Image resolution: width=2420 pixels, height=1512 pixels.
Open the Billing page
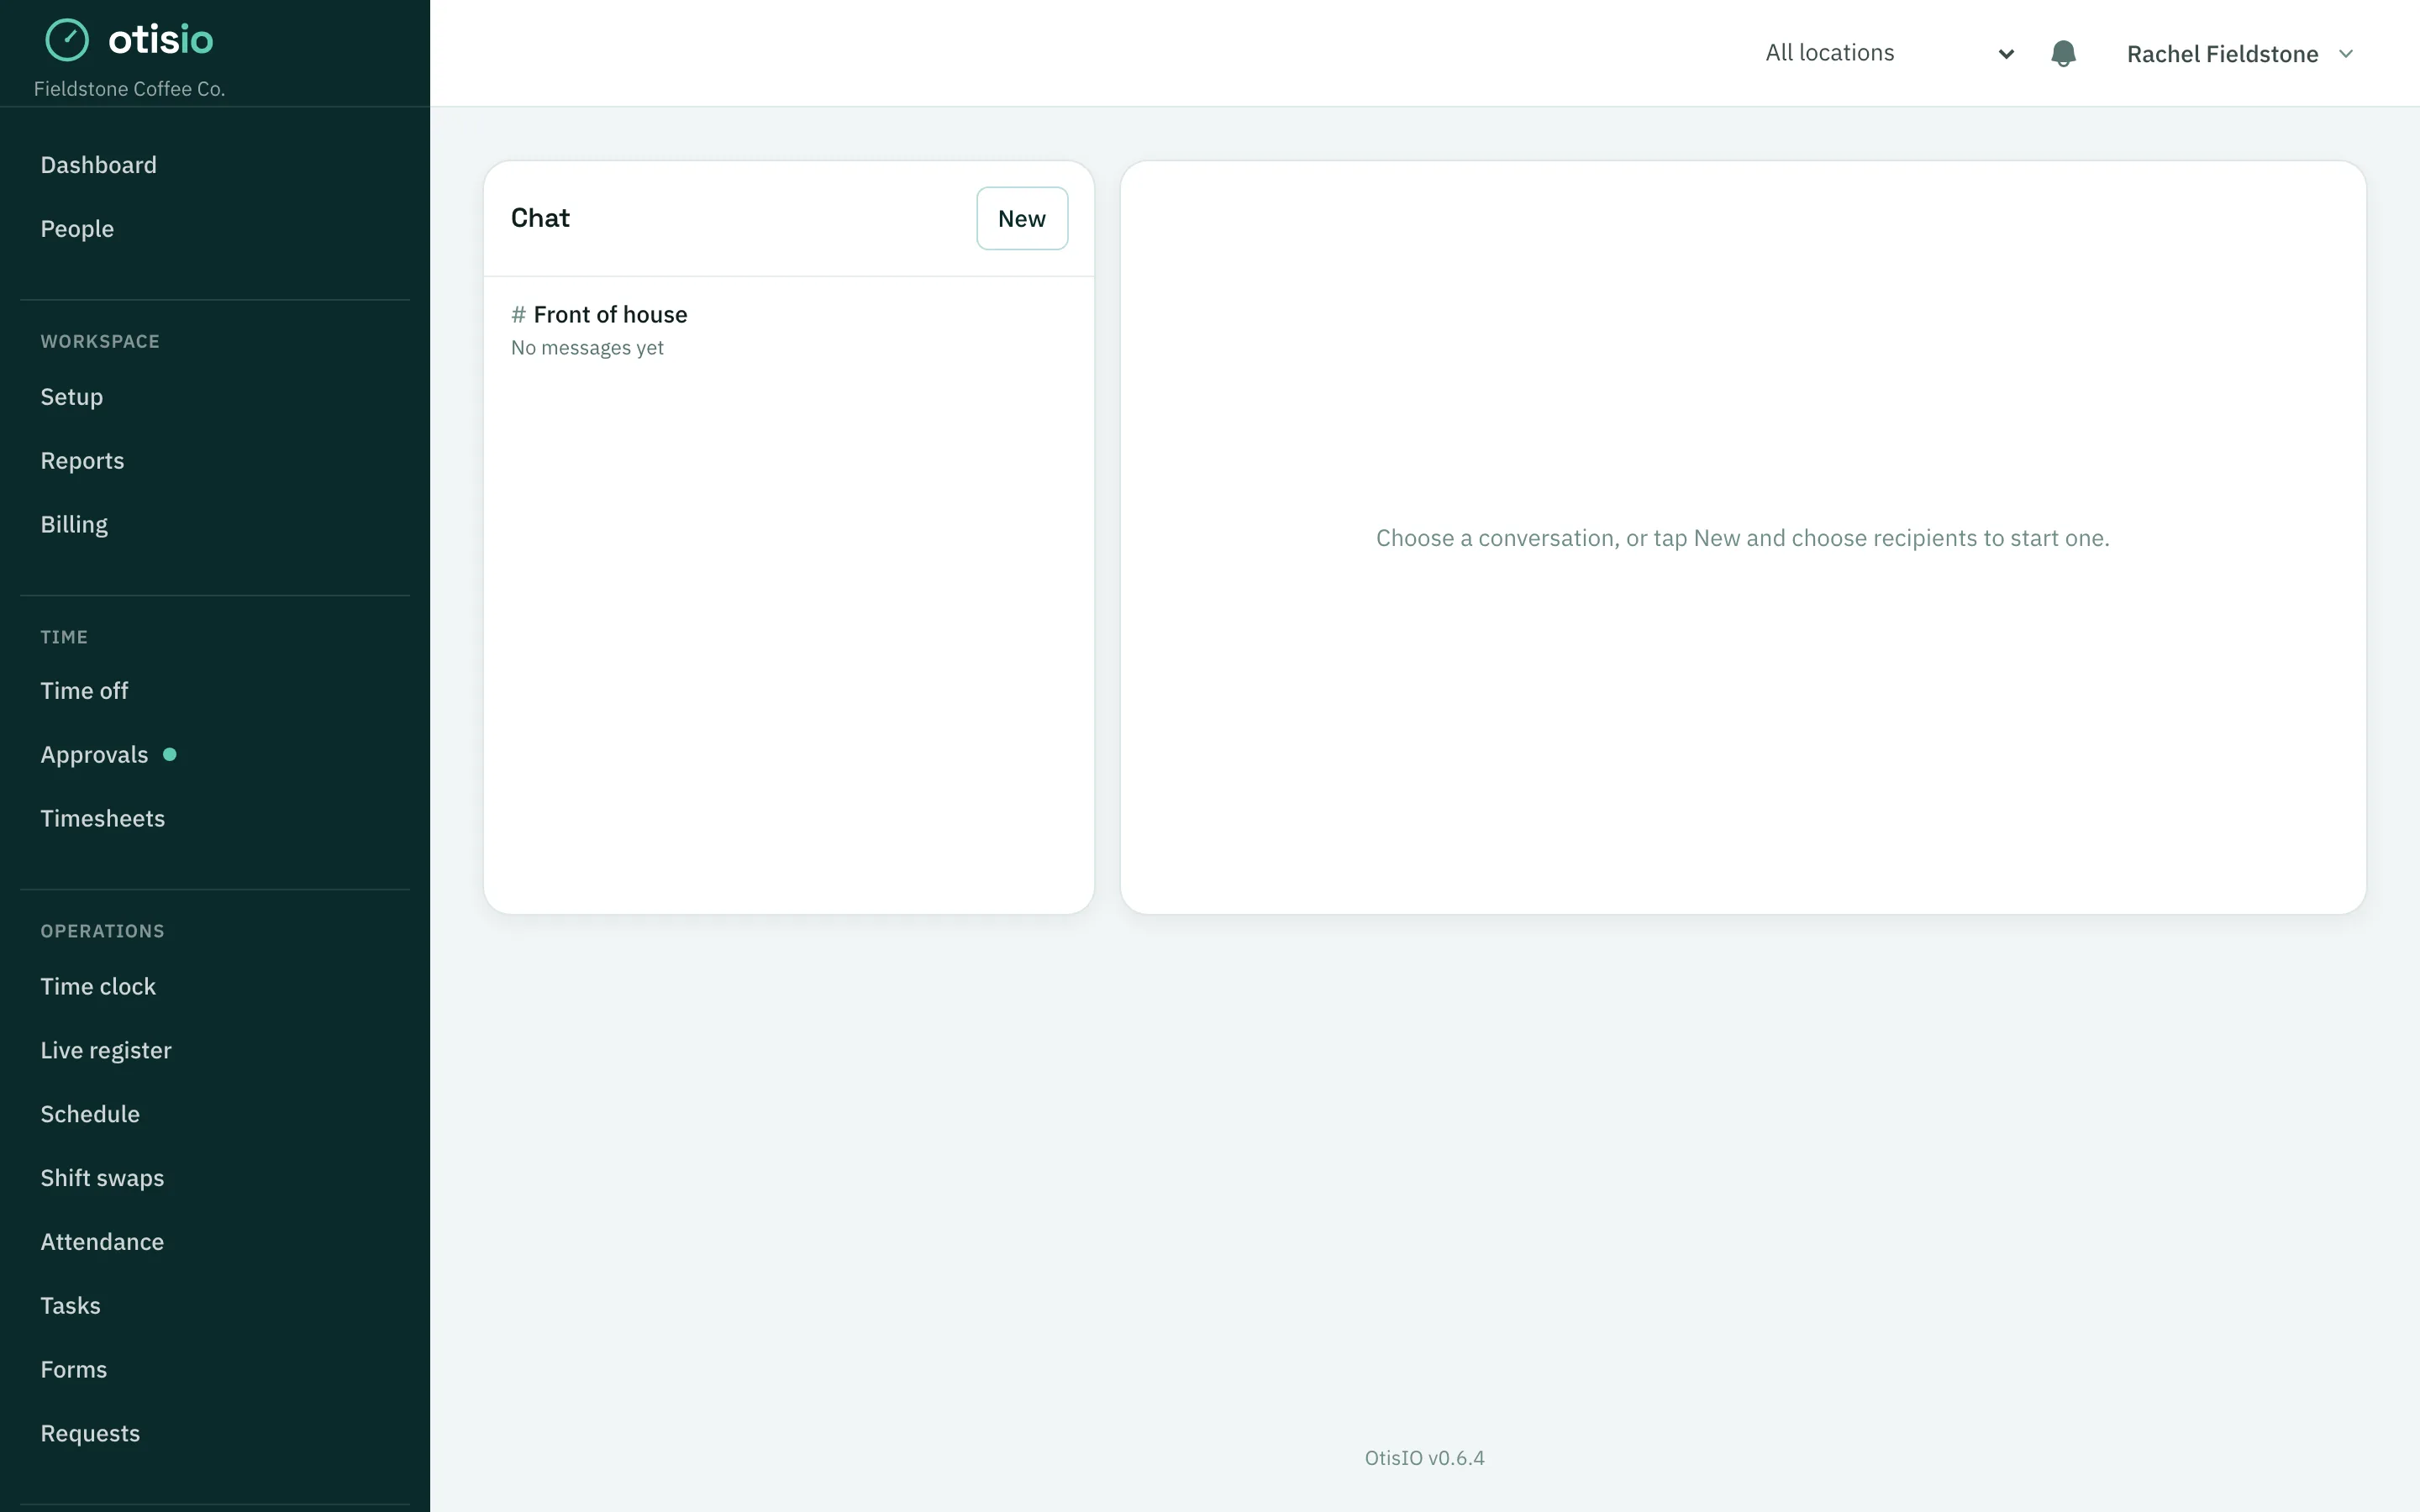[74, 525]
